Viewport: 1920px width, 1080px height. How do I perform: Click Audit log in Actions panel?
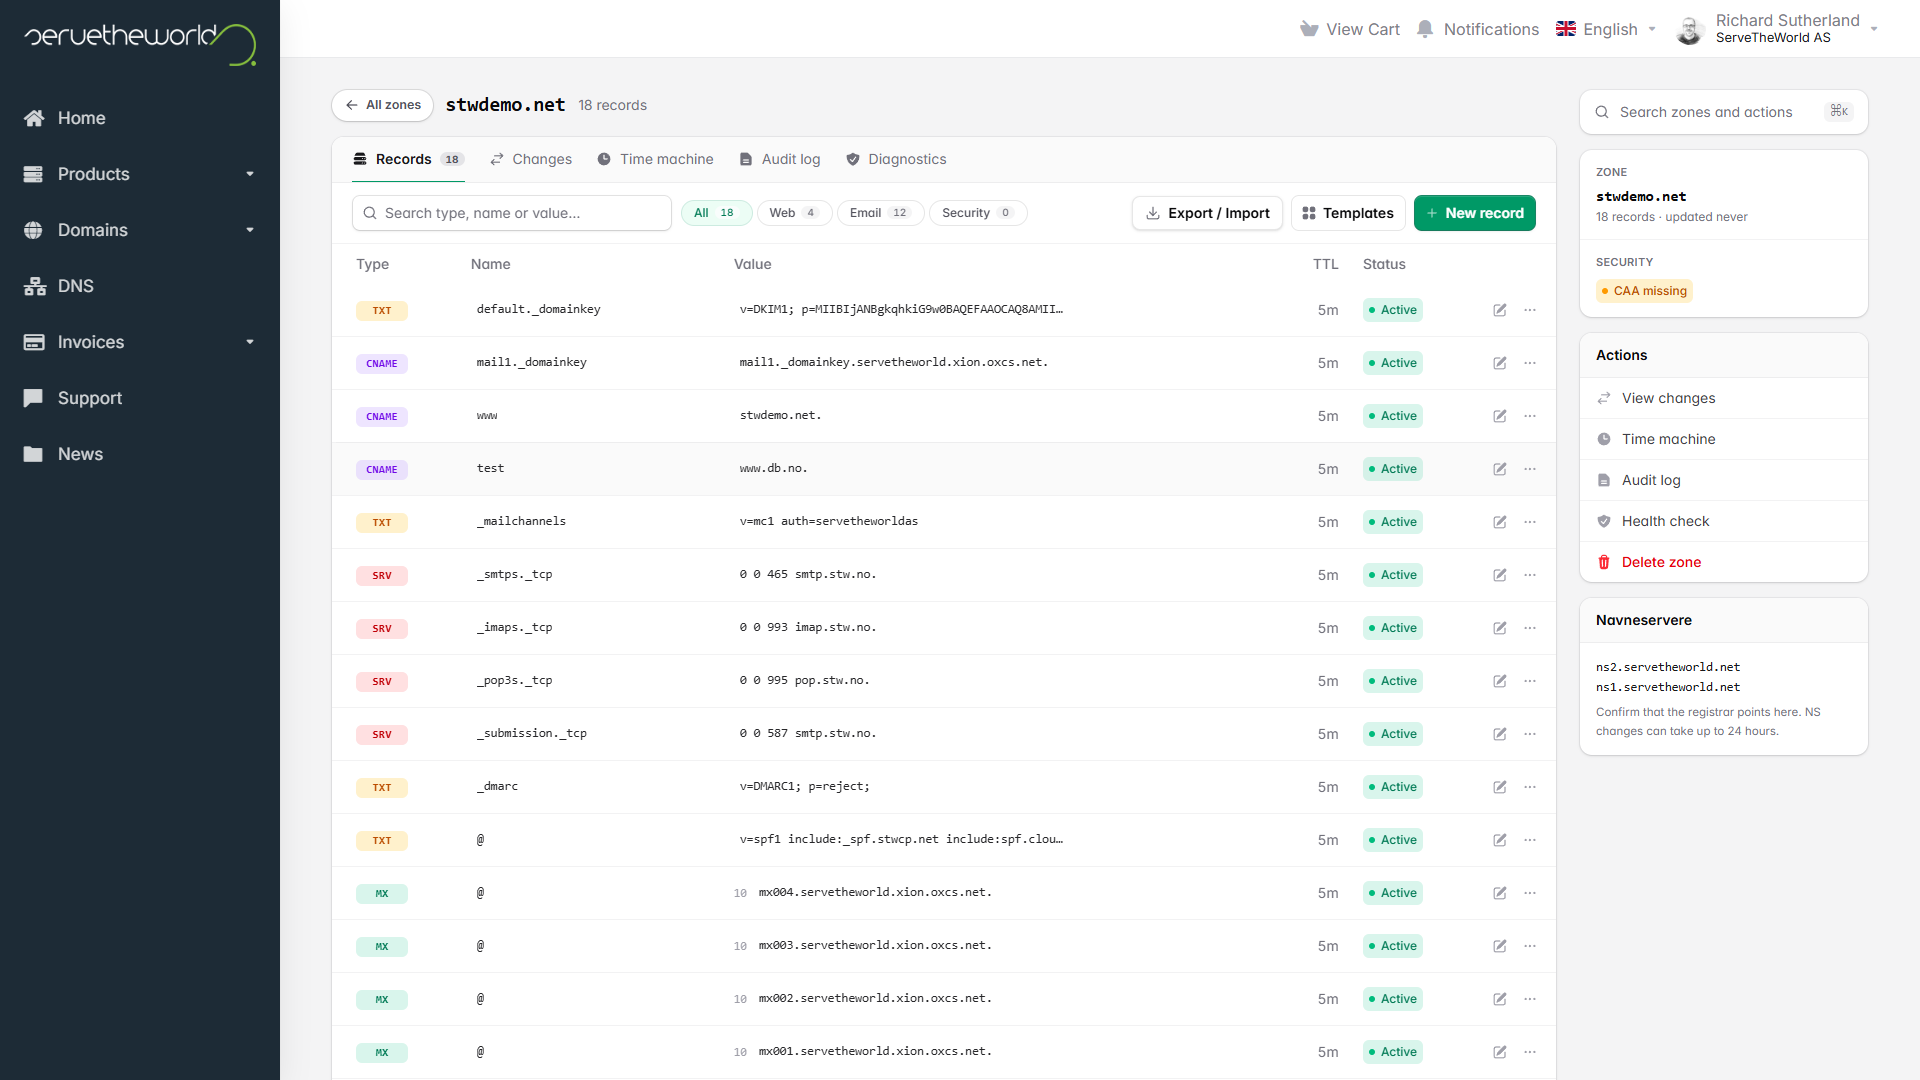pyautogui.click(x=1724, y=480)
